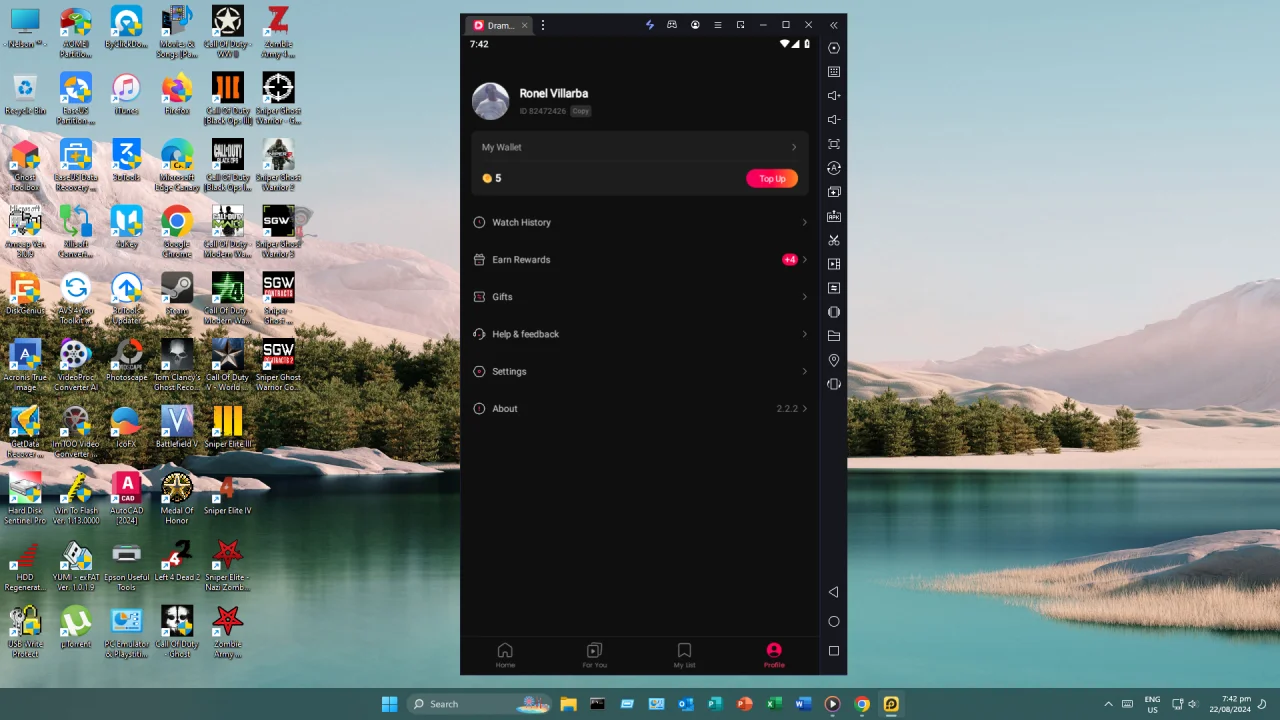The height and width of the screenshot is (720, 1280).
Task: Open the shared folder icon in sidebar
Action: click(834, 336)
